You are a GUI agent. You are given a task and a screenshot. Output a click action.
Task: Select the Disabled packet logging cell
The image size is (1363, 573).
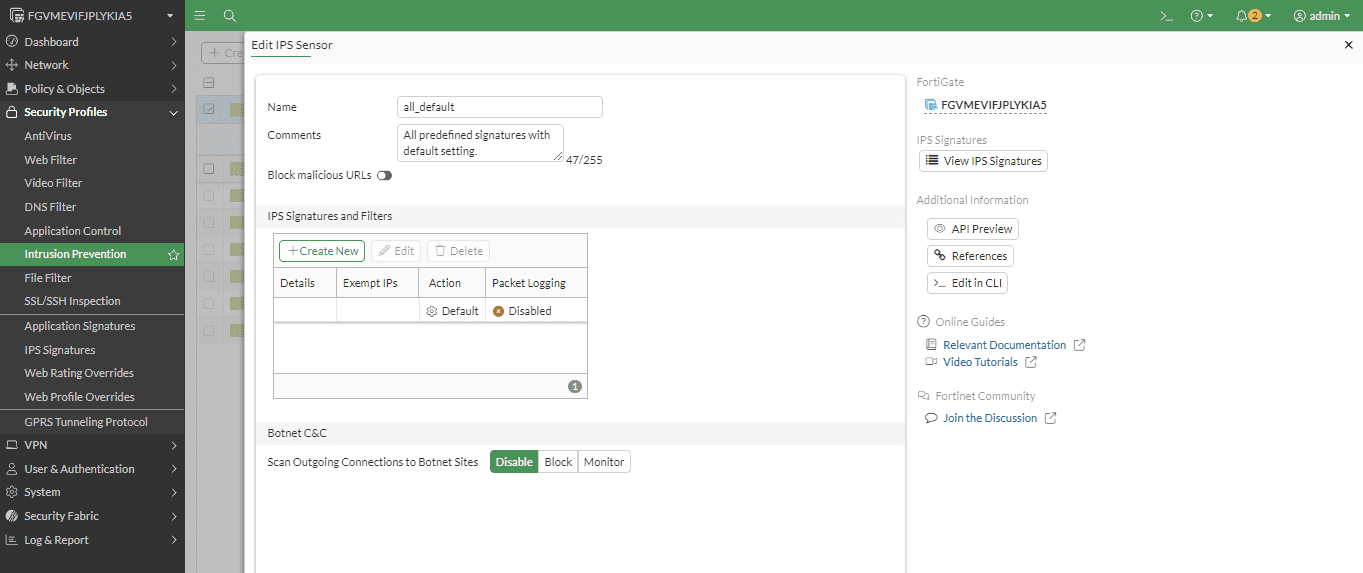(x=536, y=311)
